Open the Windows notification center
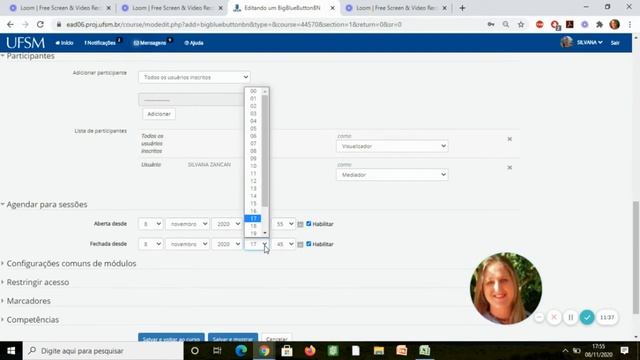This screenshot has height=360, width=640. [x=624, y=351]
